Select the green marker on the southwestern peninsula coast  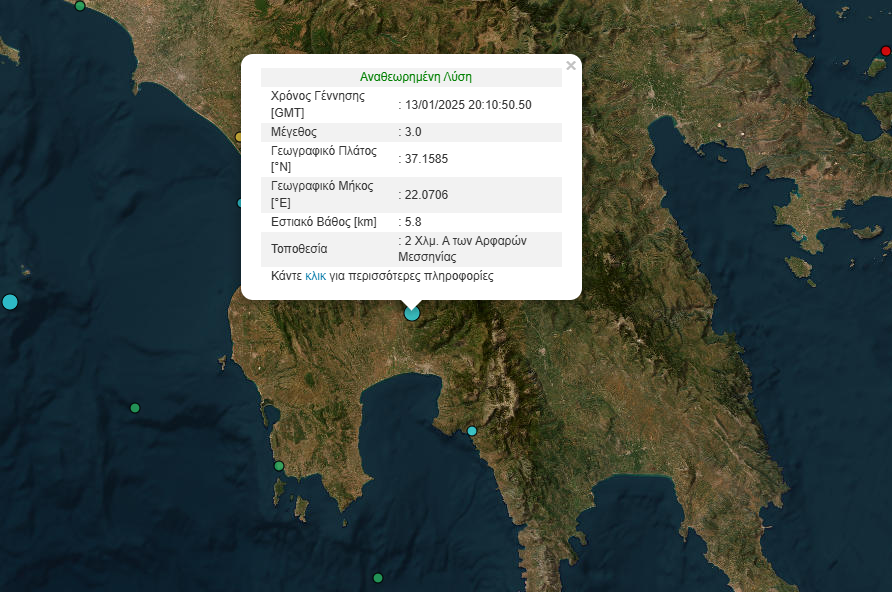(279, 466)
